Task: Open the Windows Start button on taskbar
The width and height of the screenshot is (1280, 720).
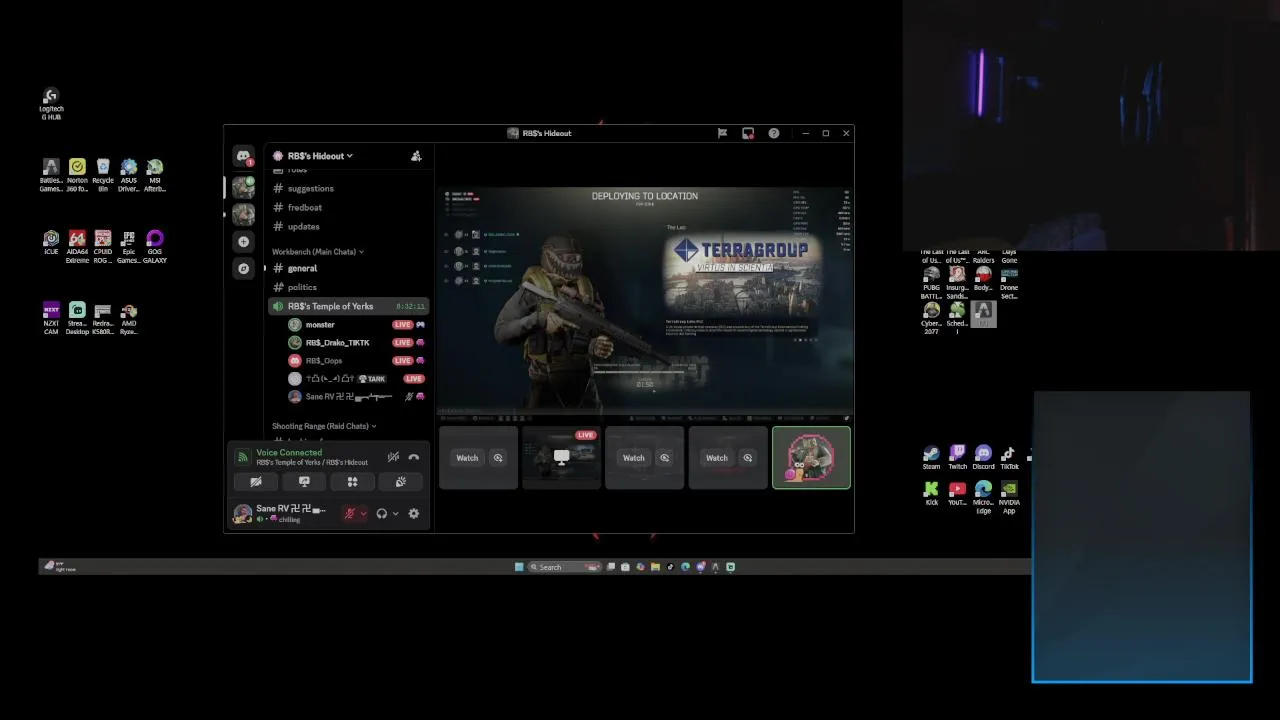Action: 519,567
